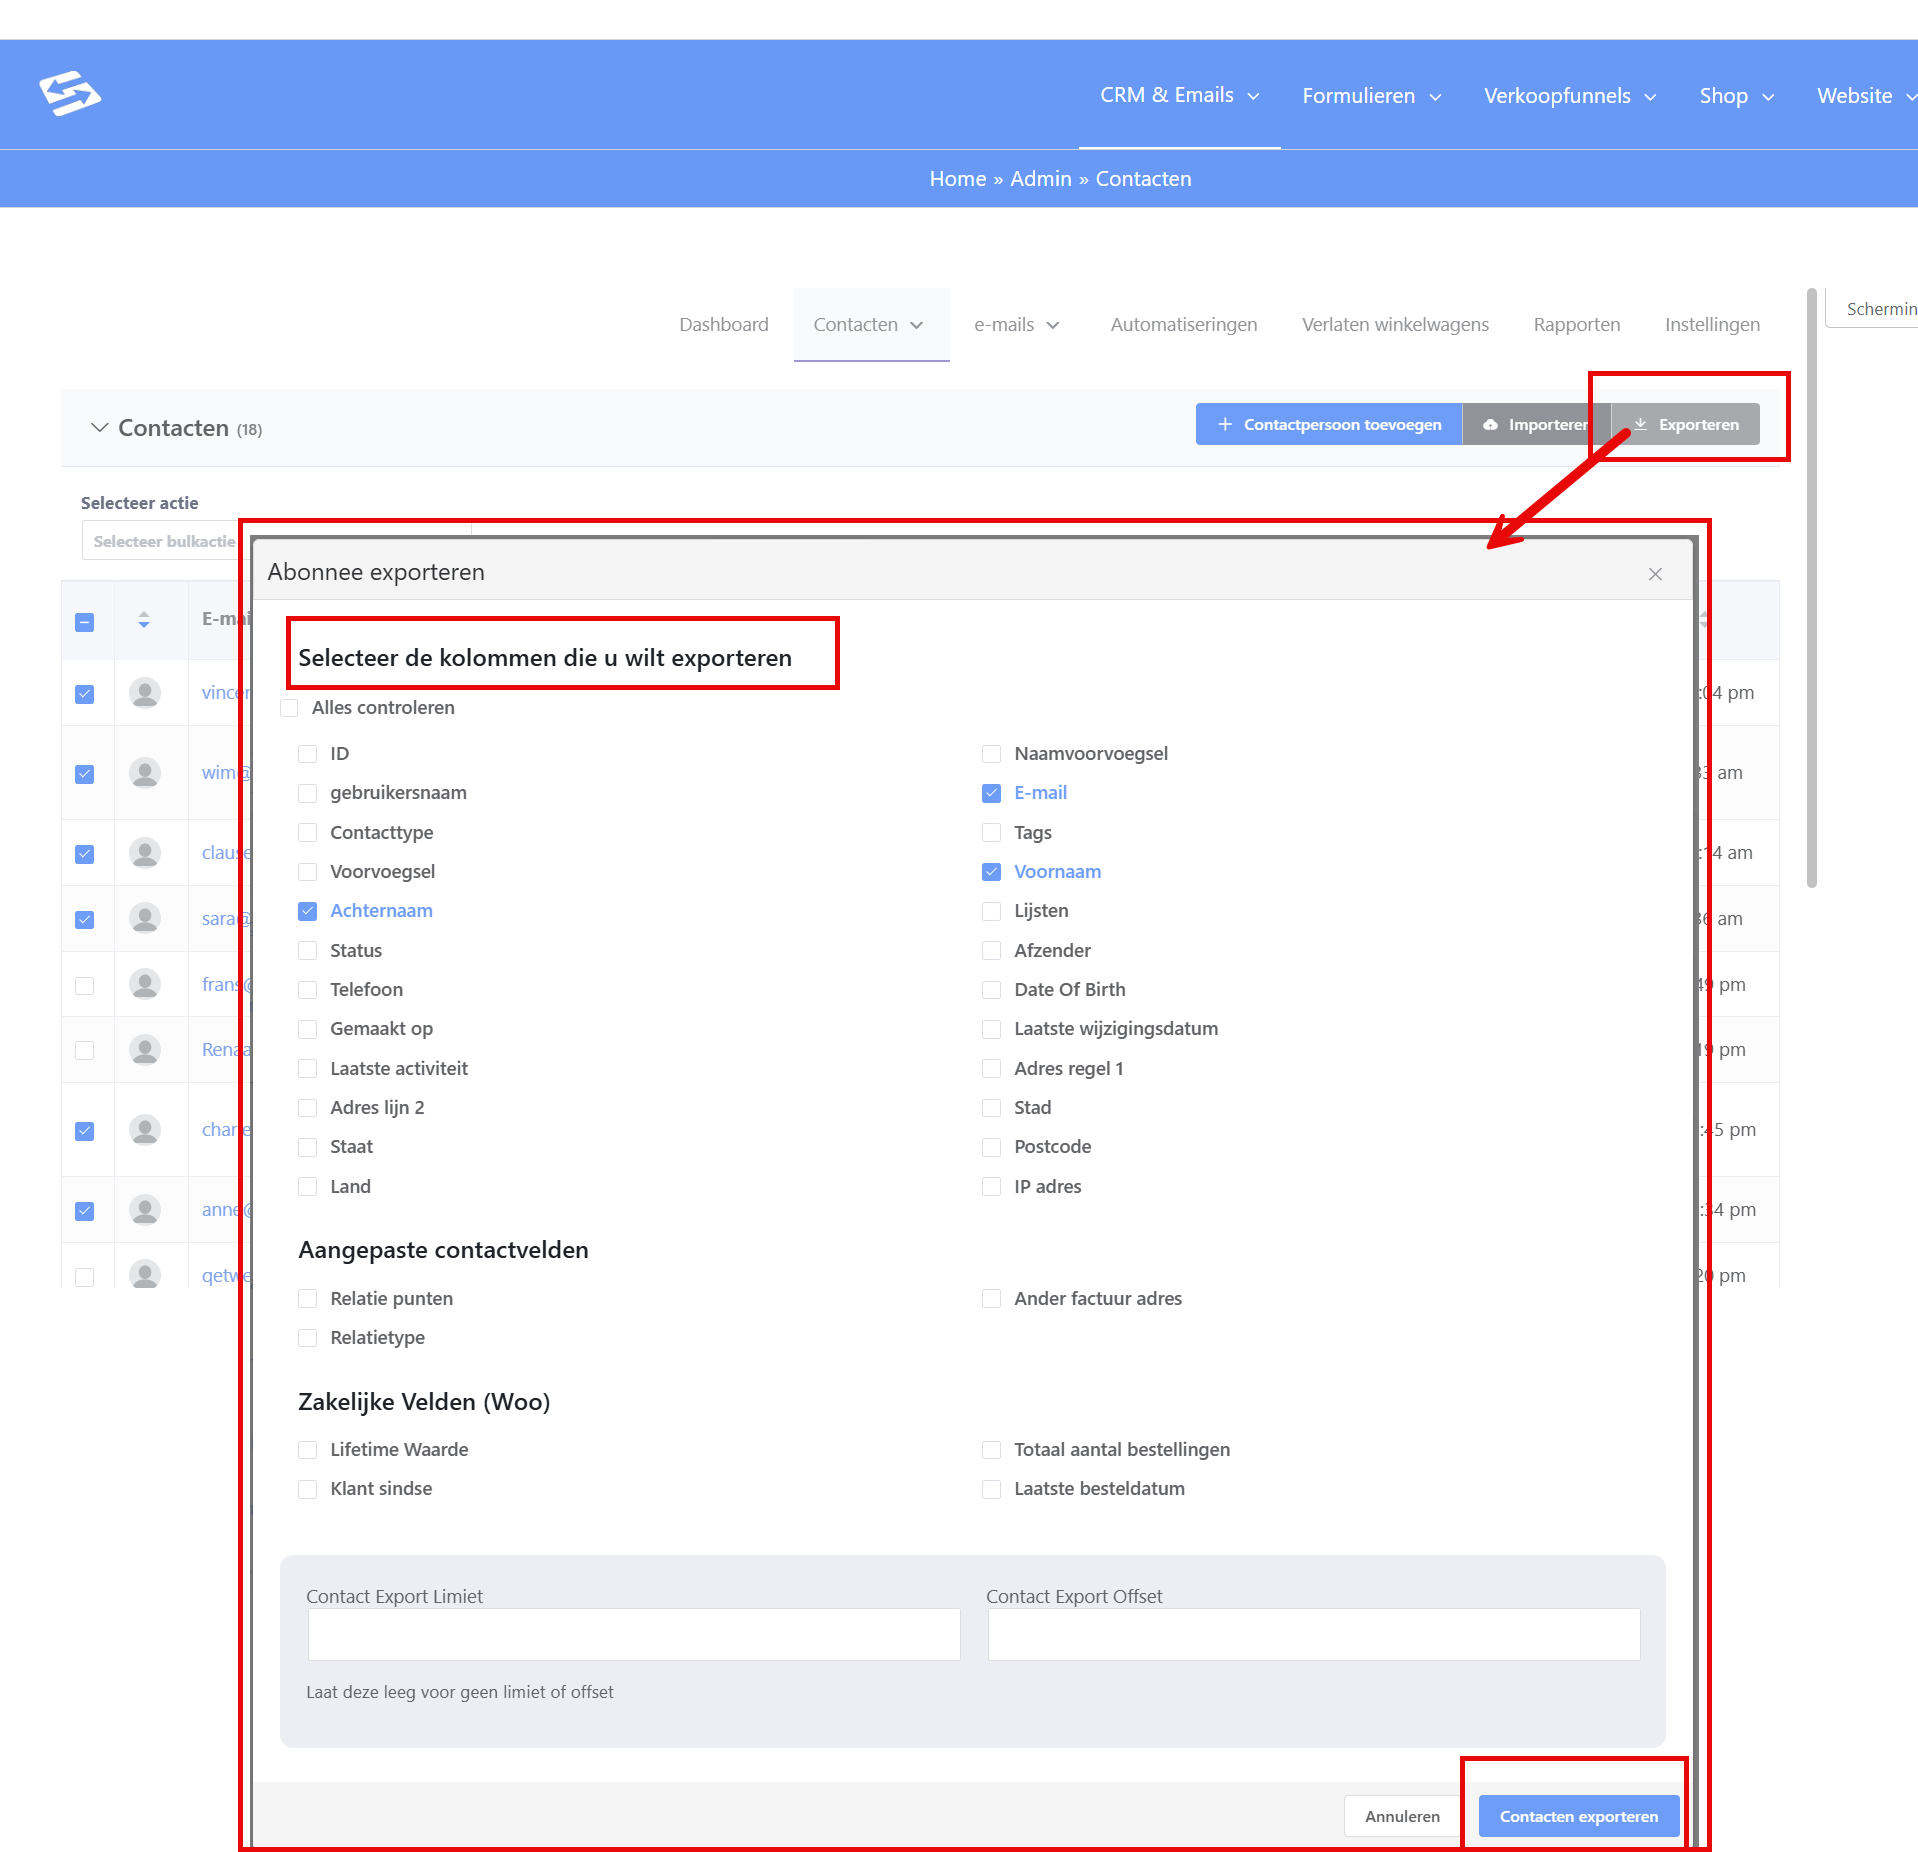Screen dimensions: 1918x1852
Task: Click the avatar icon in the sara row
Action: [x=145, y=918]
